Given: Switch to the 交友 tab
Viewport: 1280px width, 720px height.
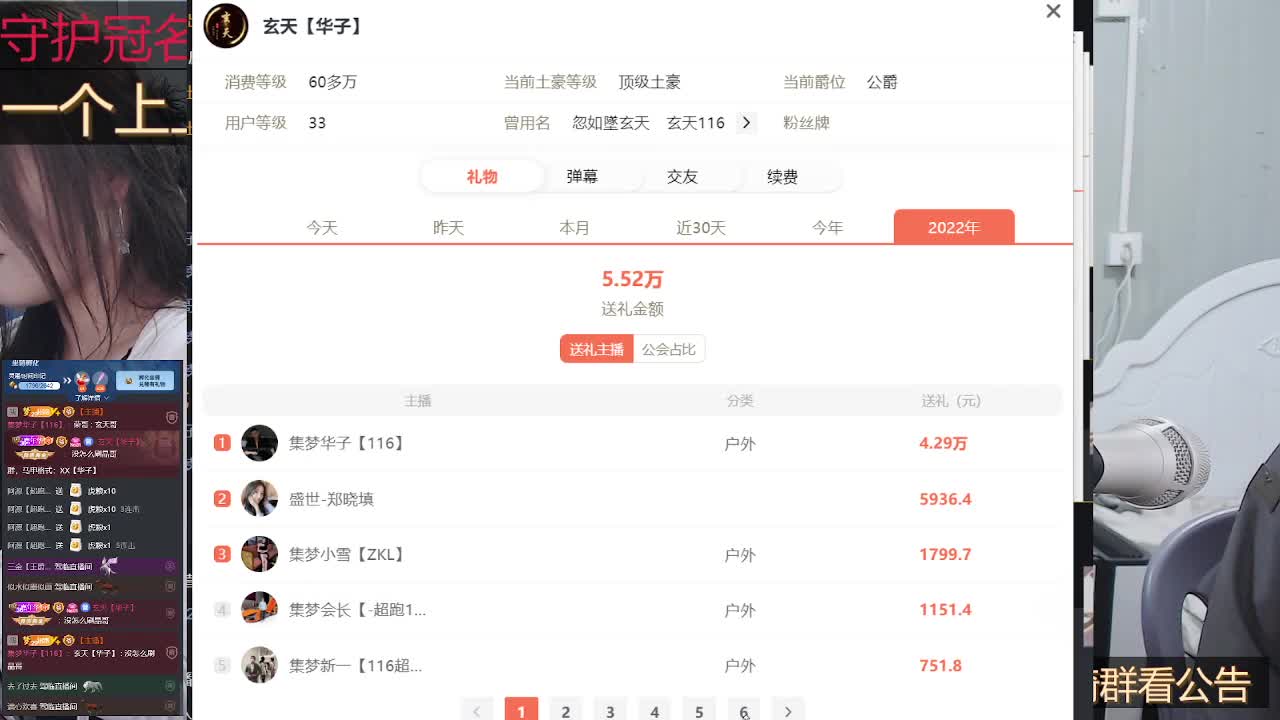Looking at the screenshot, I should (682, 177).
